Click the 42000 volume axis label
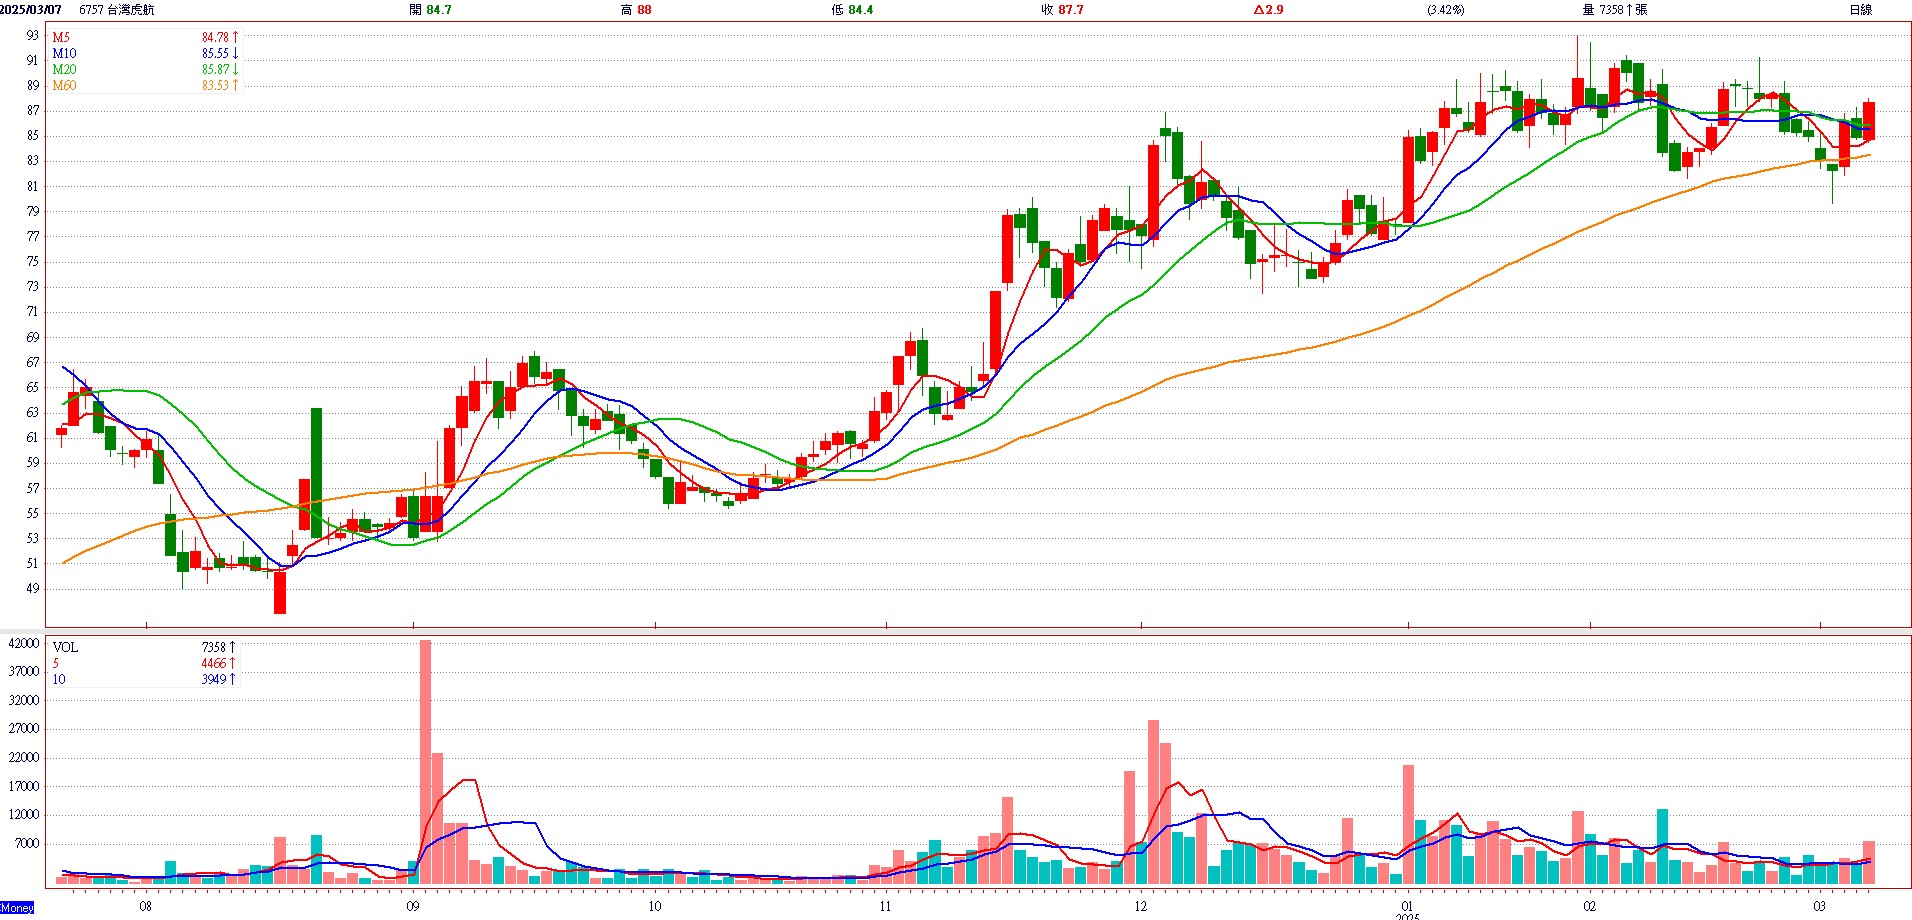Viewport: 1912px width, 920px height. [x=24, y=643]
